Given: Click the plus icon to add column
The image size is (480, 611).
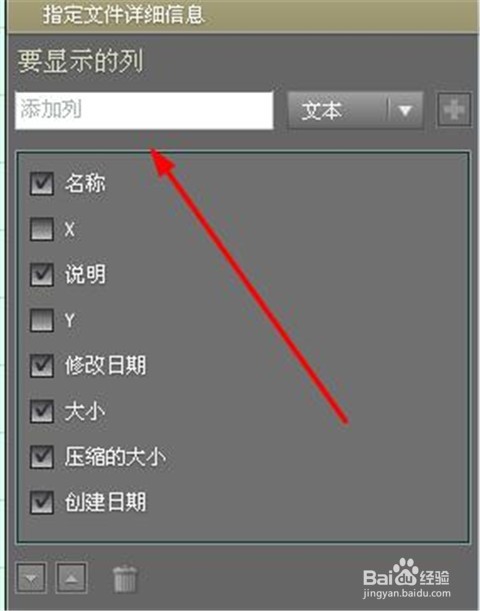Looking at the screenshot, I should (454, 110).
